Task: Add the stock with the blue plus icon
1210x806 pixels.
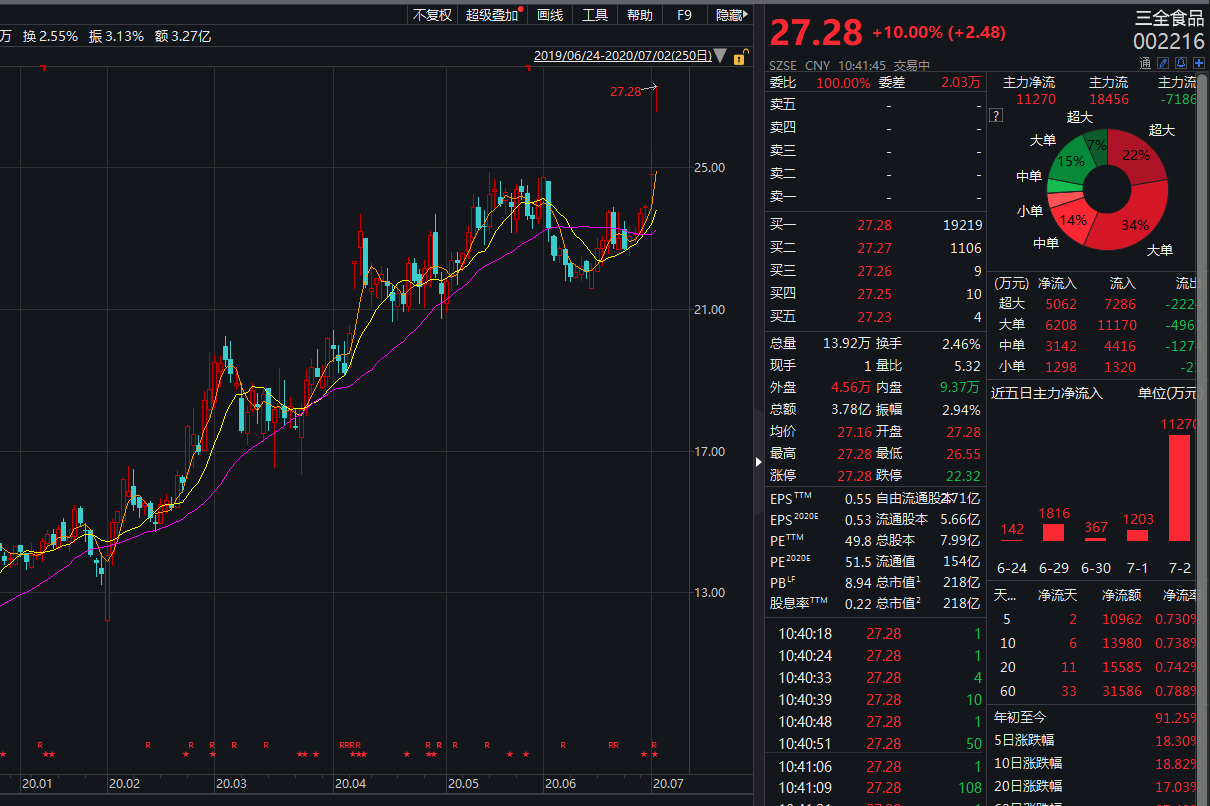Action: click(1198, 64)
